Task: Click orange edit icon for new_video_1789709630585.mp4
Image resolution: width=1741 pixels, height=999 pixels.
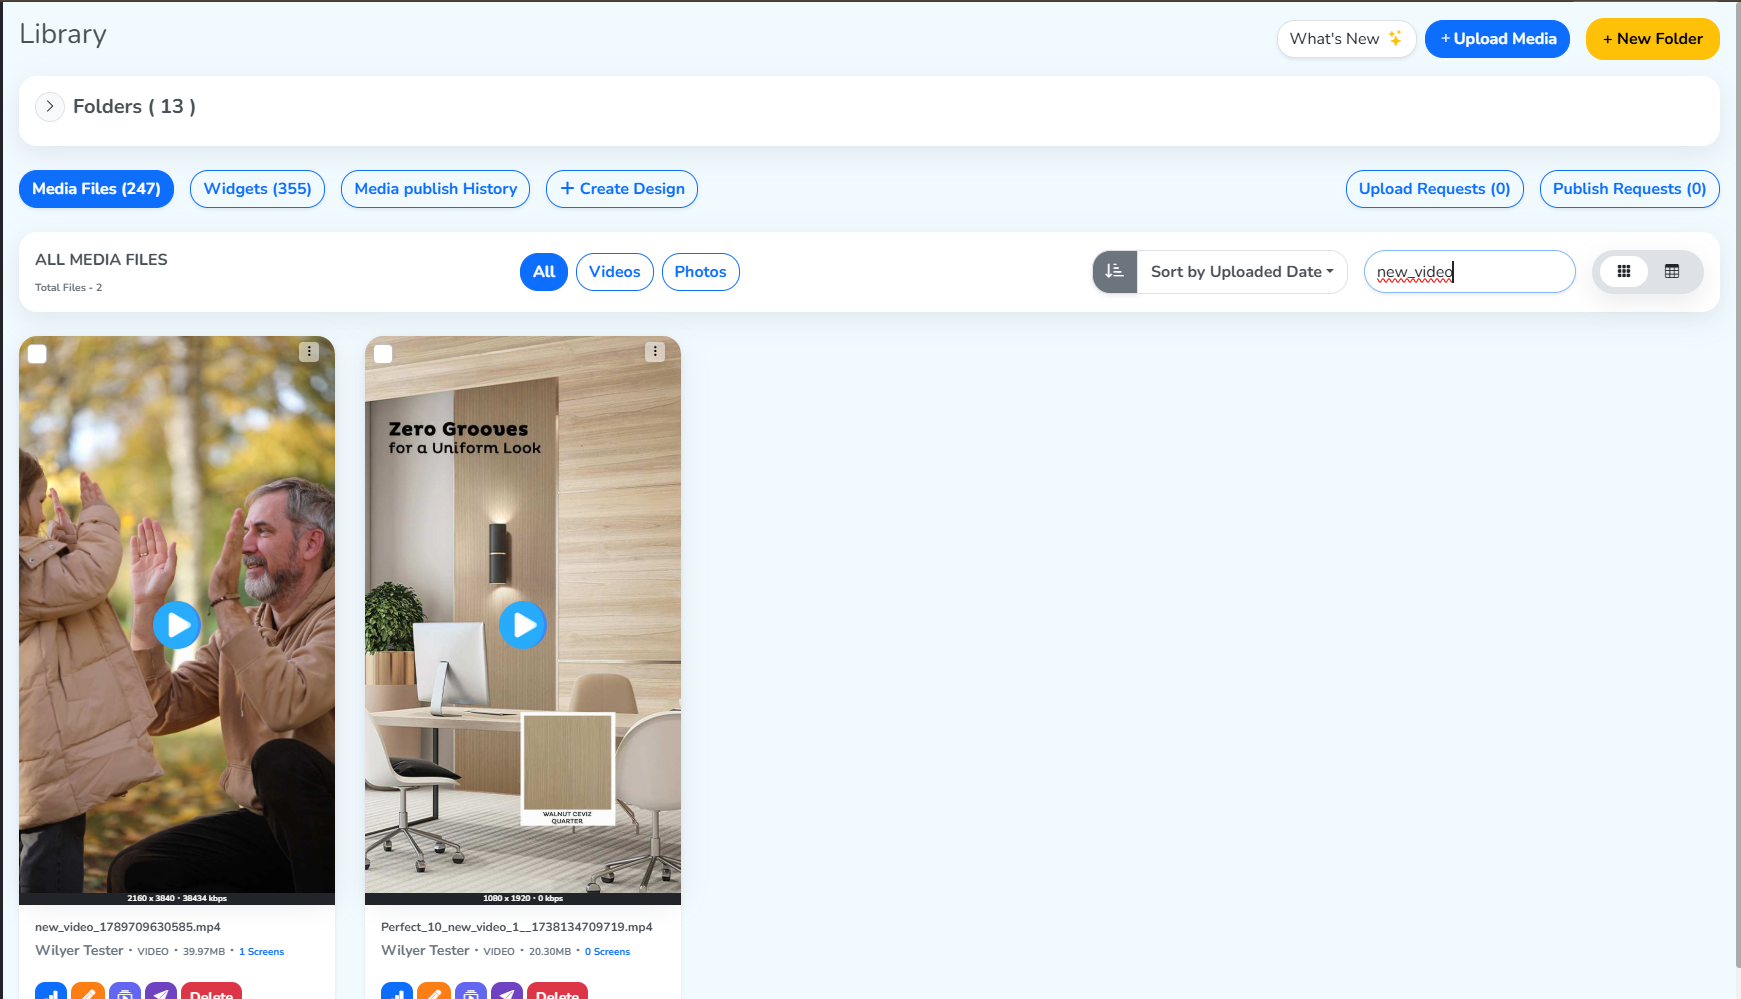Action: coord(88,991)
